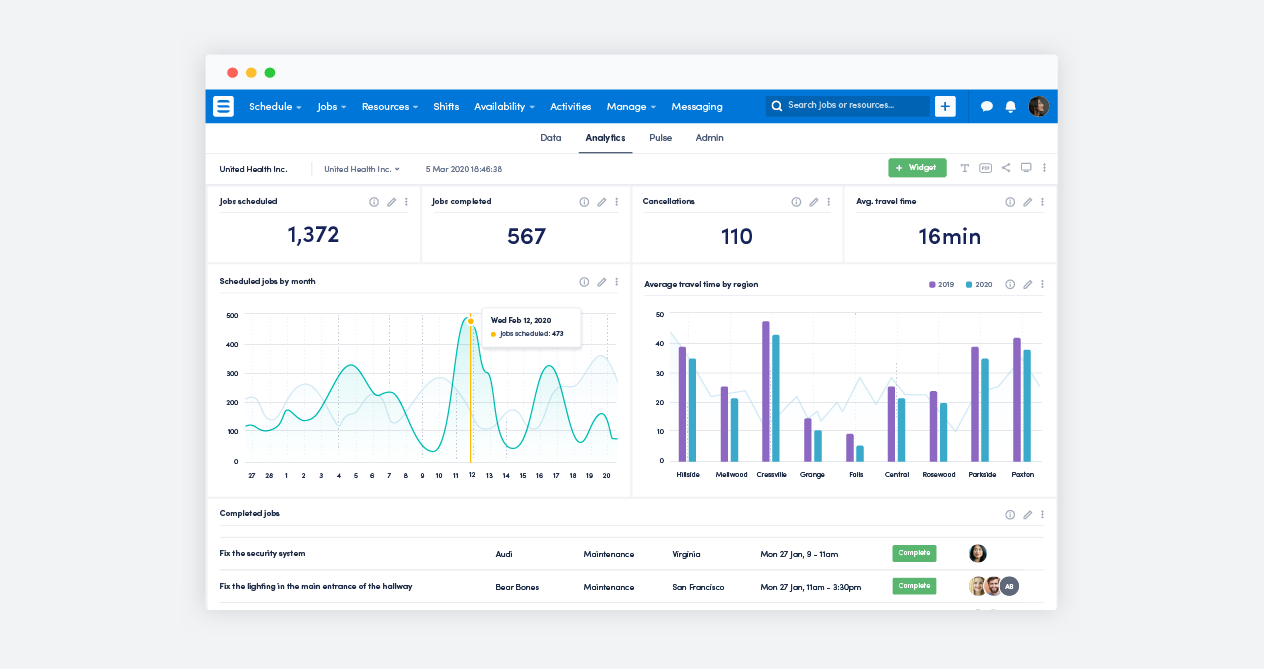The image size is (1264, 669).
Task: Toggle the 2019 legend series
Action: (941, 285)
